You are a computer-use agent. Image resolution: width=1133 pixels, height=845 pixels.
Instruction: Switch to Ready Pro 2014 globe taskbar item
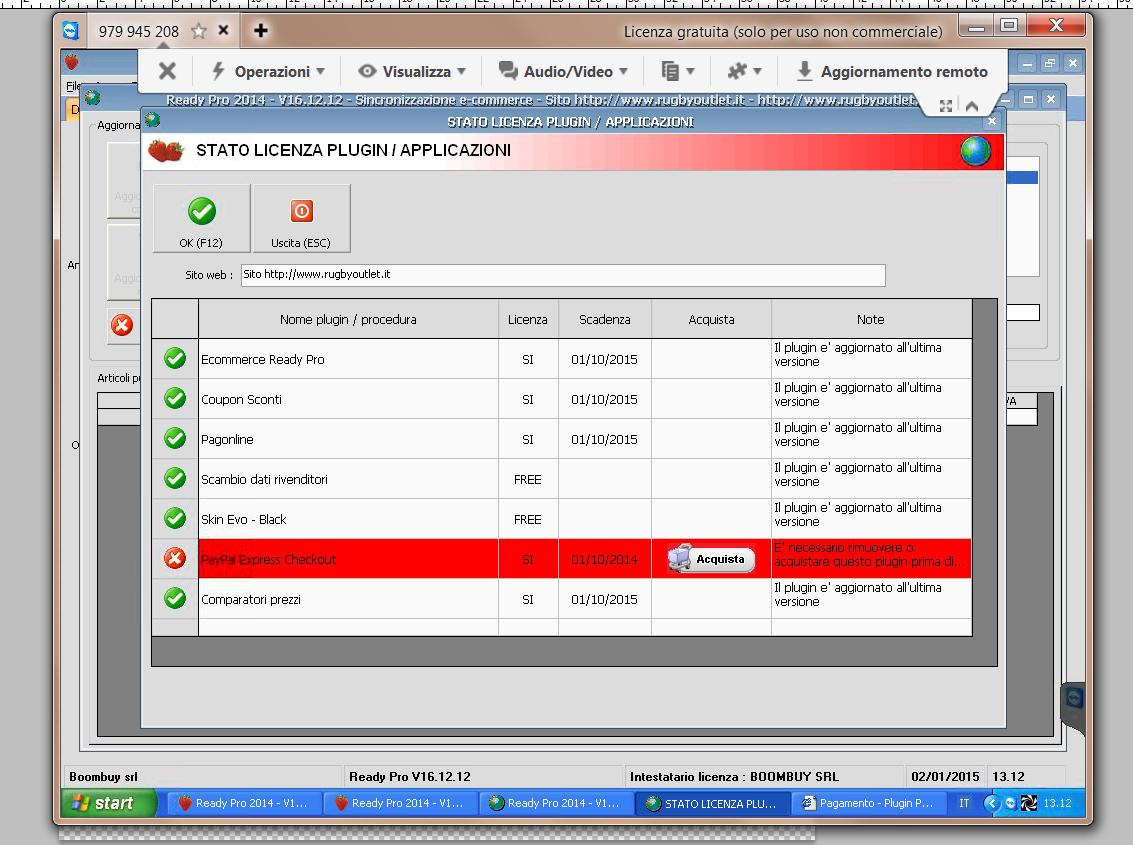[x=556, y=803]
